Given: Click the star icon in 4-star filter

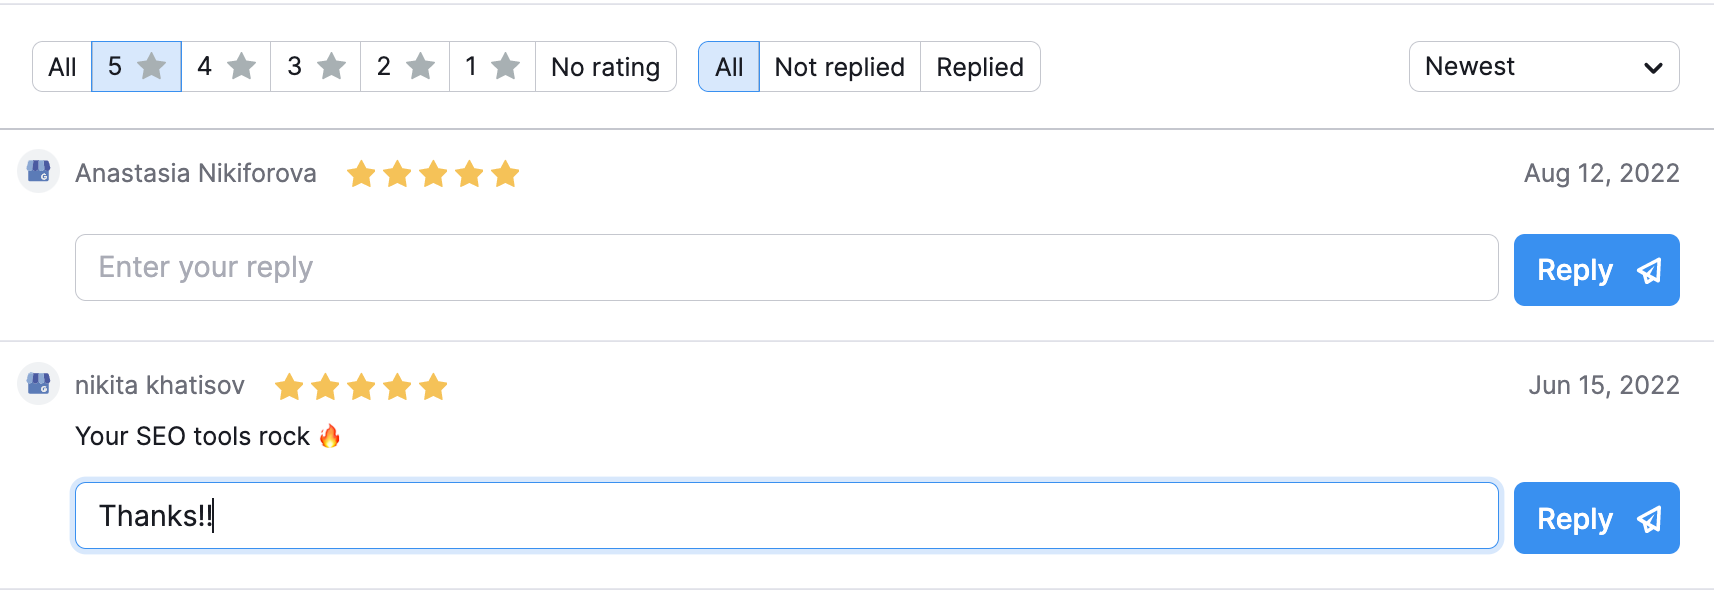Looking at the screenshot, I should click(242, 67).
